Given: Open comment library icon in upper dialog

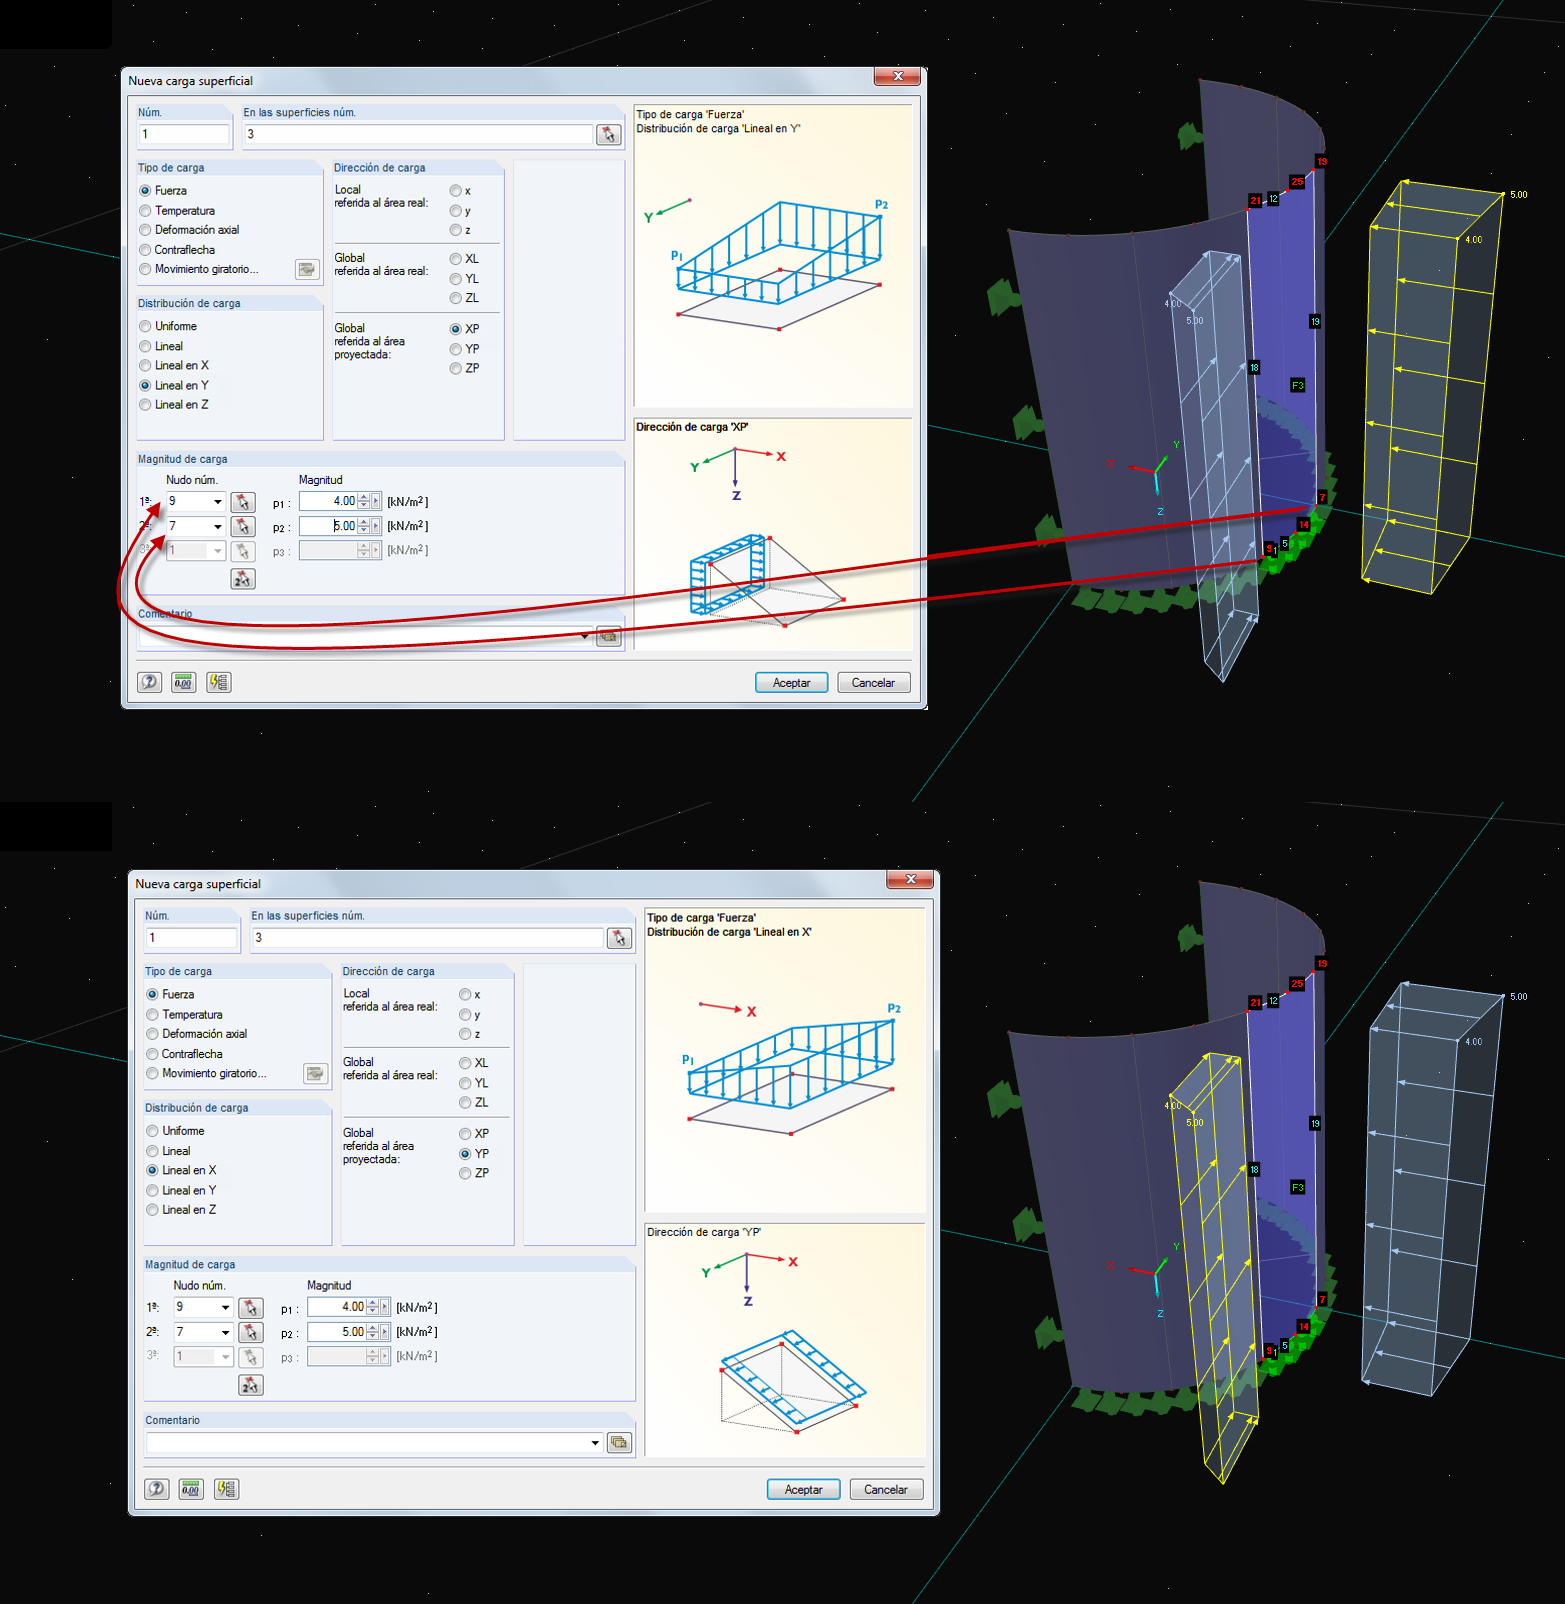Looking at the screenshot, I should 608,637.
